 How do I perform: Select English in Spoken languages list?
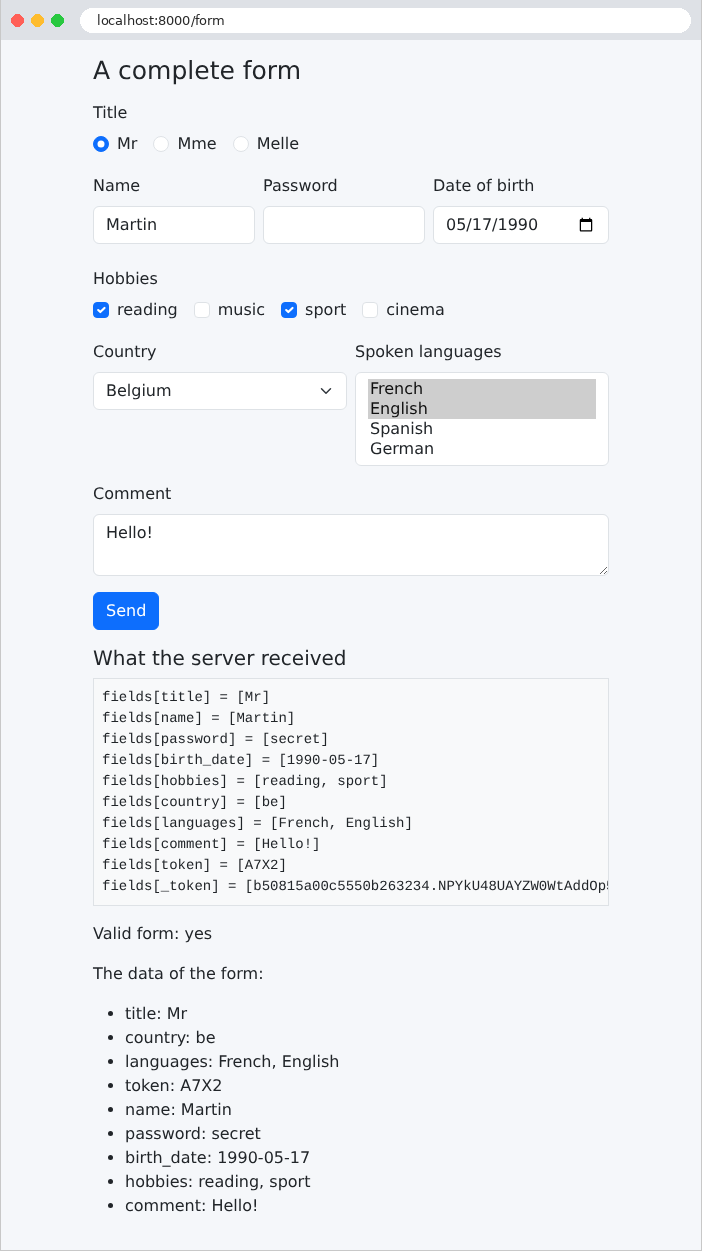click(482, 409)
